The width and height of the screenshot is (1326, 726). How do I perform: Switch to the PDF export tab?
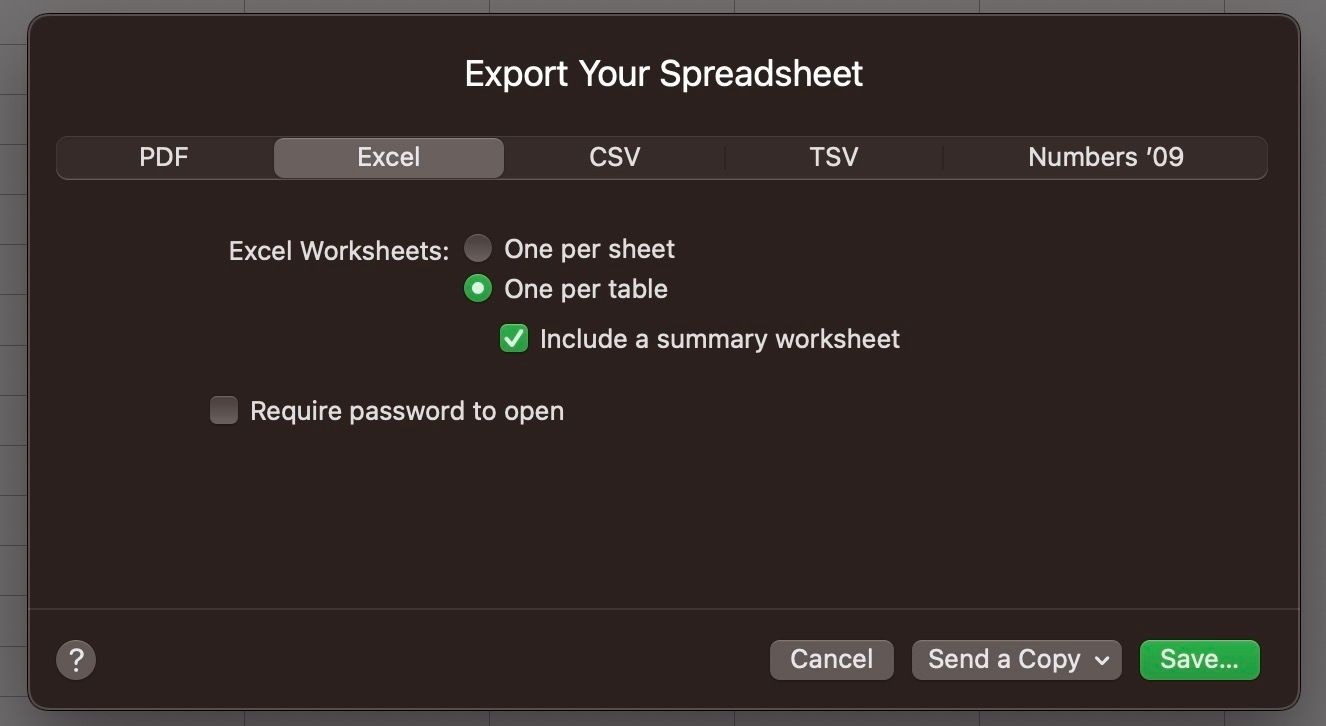pos(164,157)
